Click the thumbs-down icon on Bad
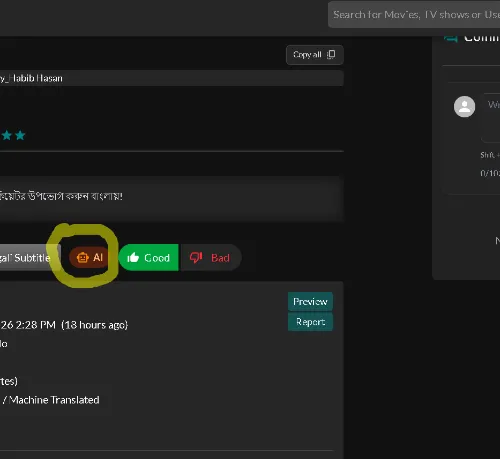Image resolution: width=500 pixels, height=459 pixels. click(196, 257)
